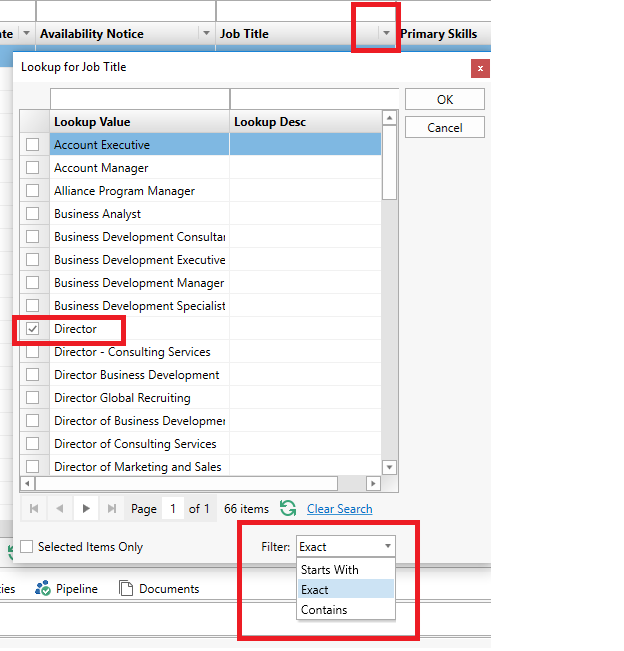Check the Director - Consulting Services checkbox

pos(32,352)
